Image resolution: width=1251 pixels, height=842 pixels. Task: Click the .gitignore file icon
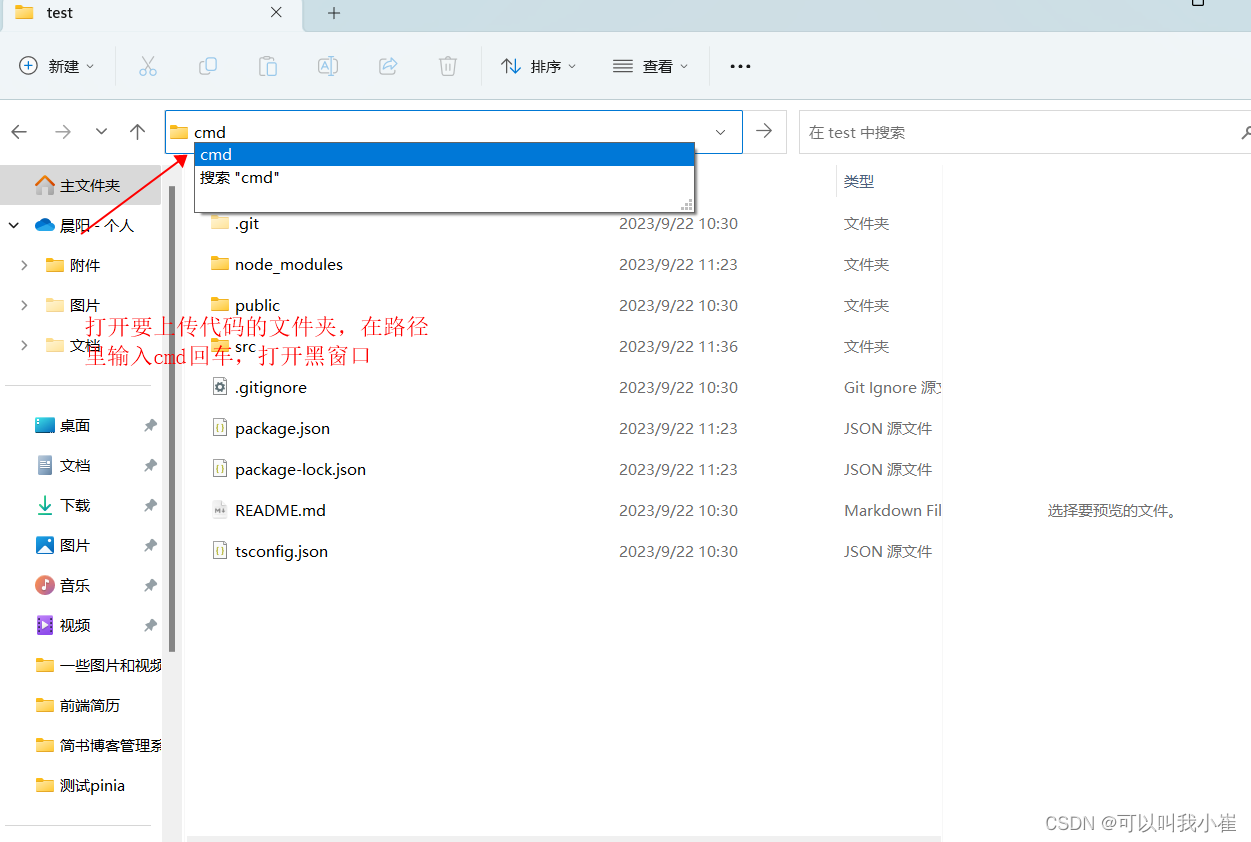pos(220,387)
